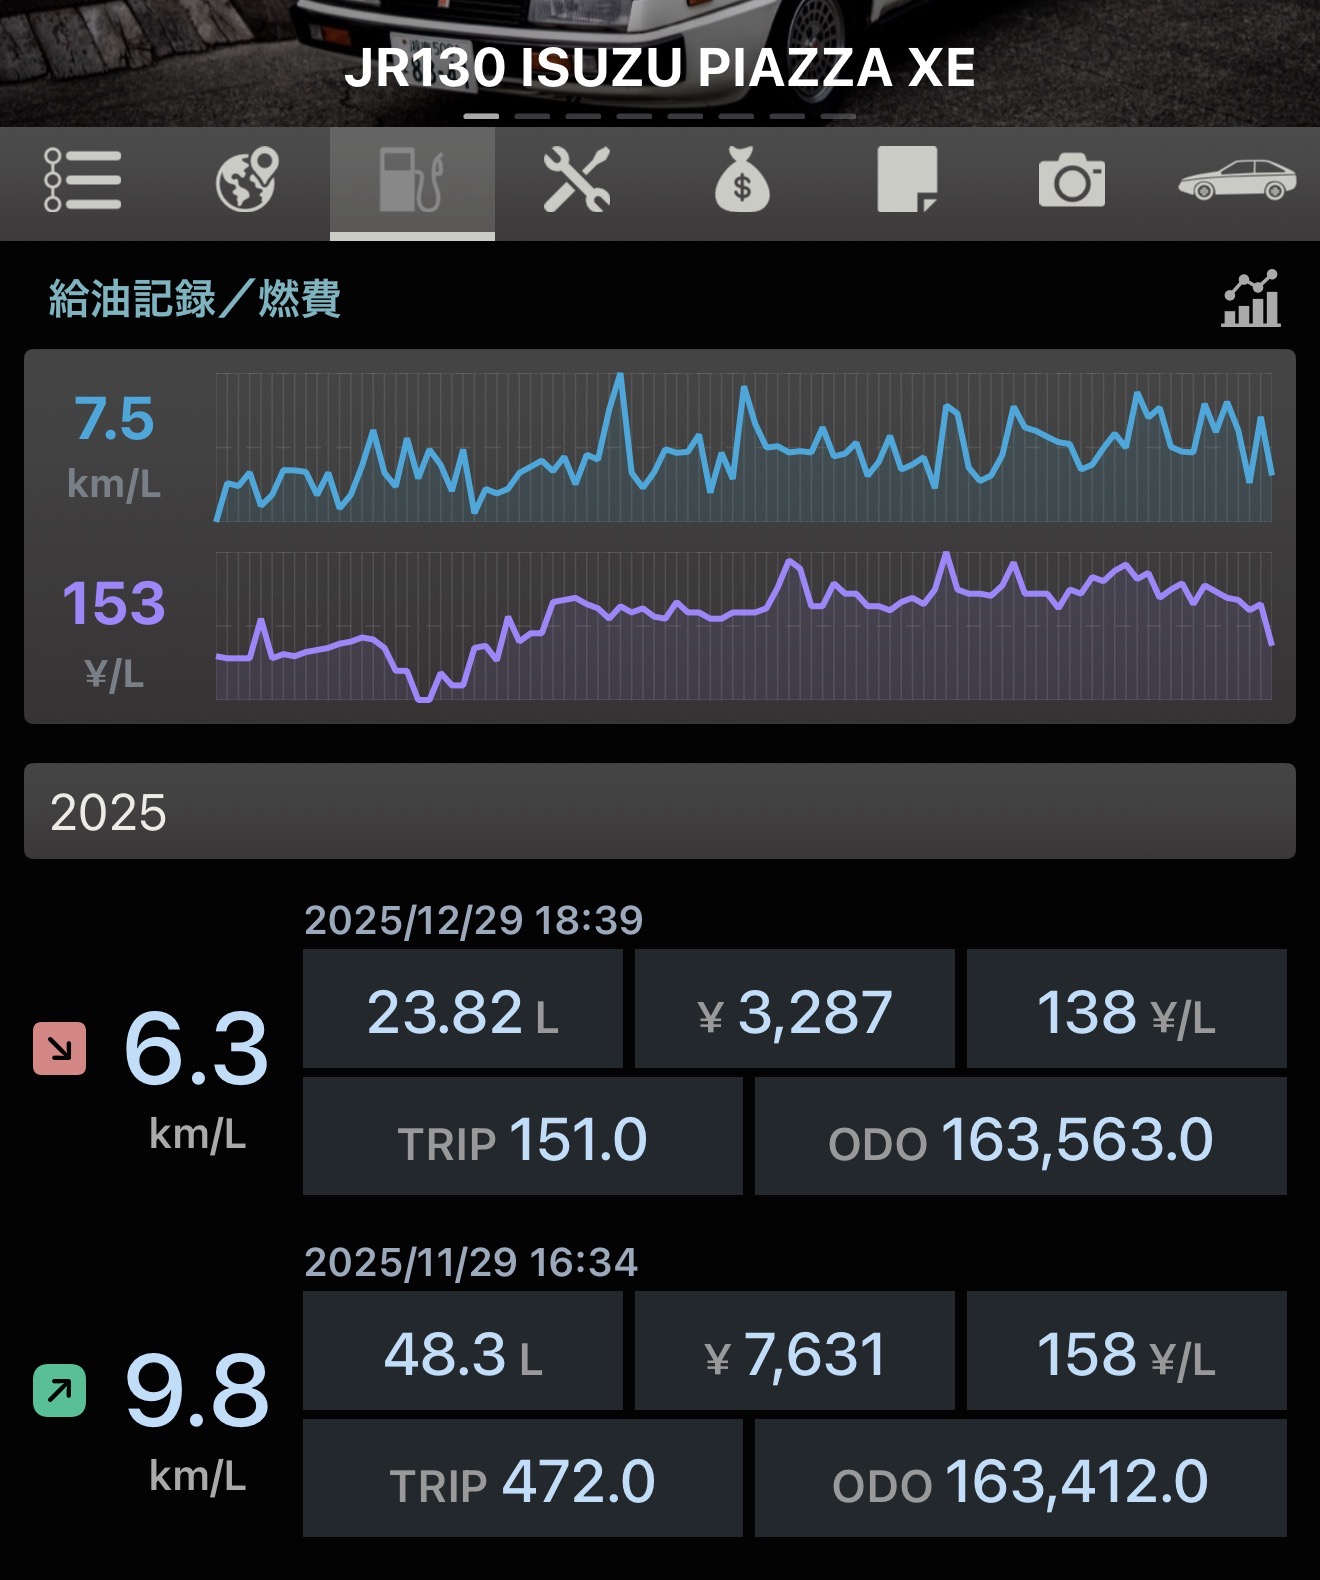This screenshot has height=1580, width=1320.
Task: Tap the JR130 ISUZU PIAZZA XE title
Action: point(660,68)
